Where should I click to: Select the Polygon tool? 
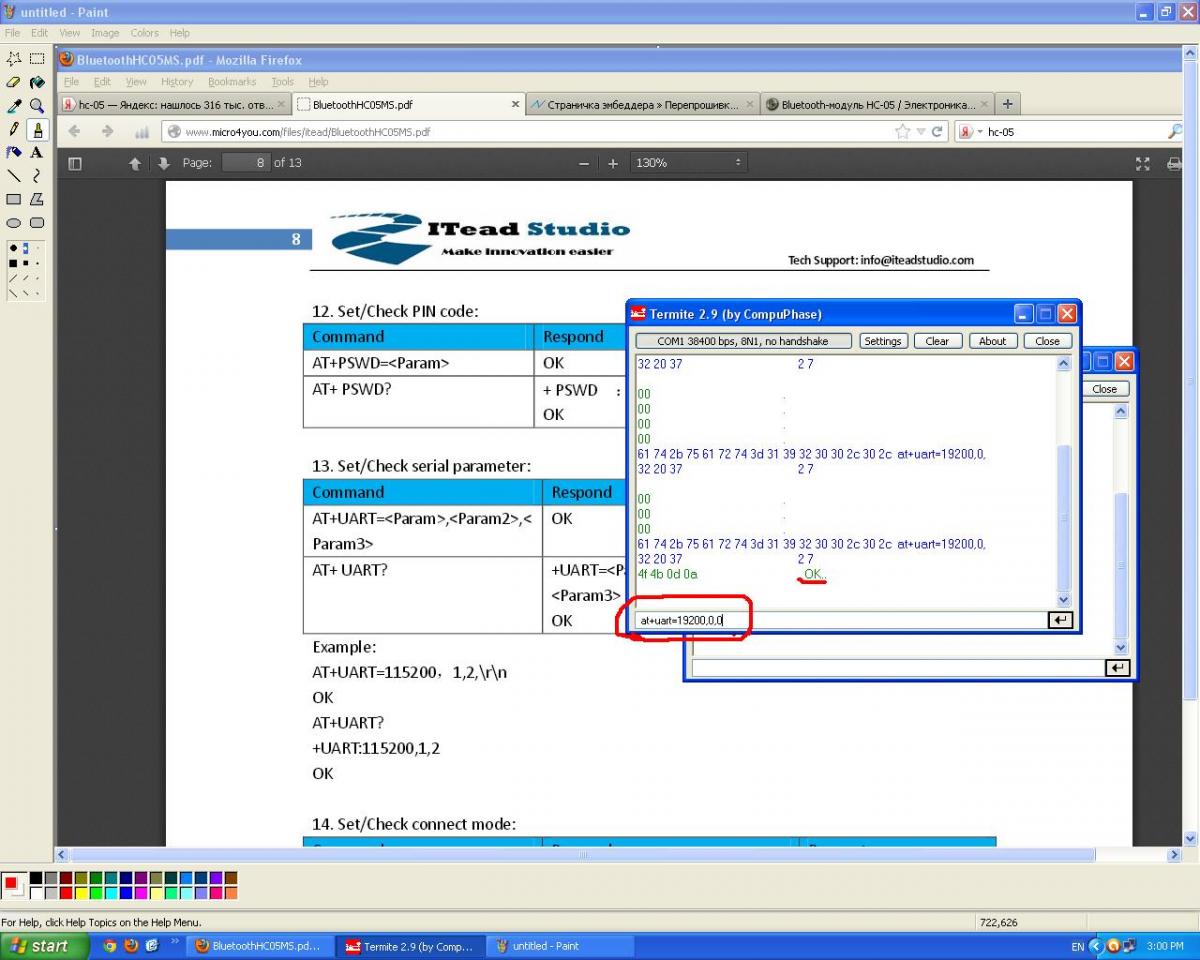point(37,199)
